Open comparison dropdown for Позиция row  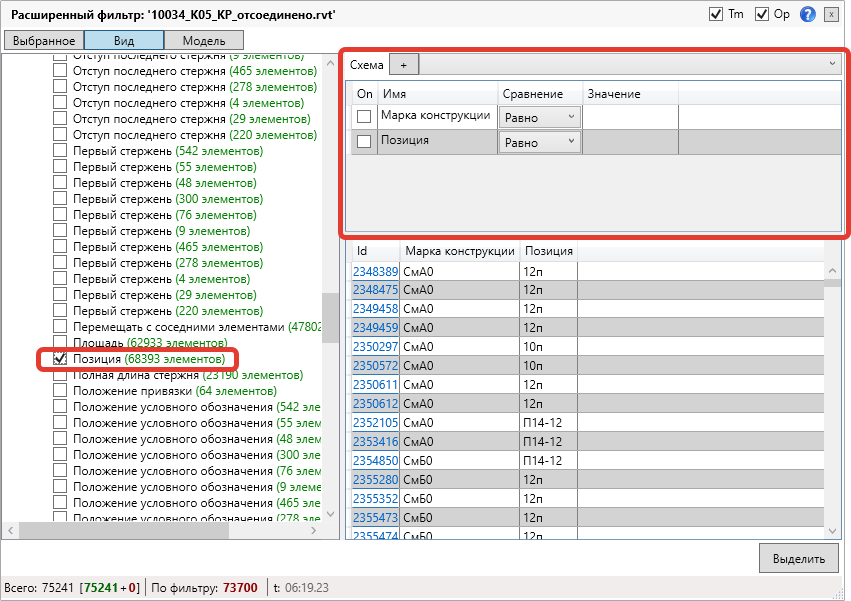point(539,142)
